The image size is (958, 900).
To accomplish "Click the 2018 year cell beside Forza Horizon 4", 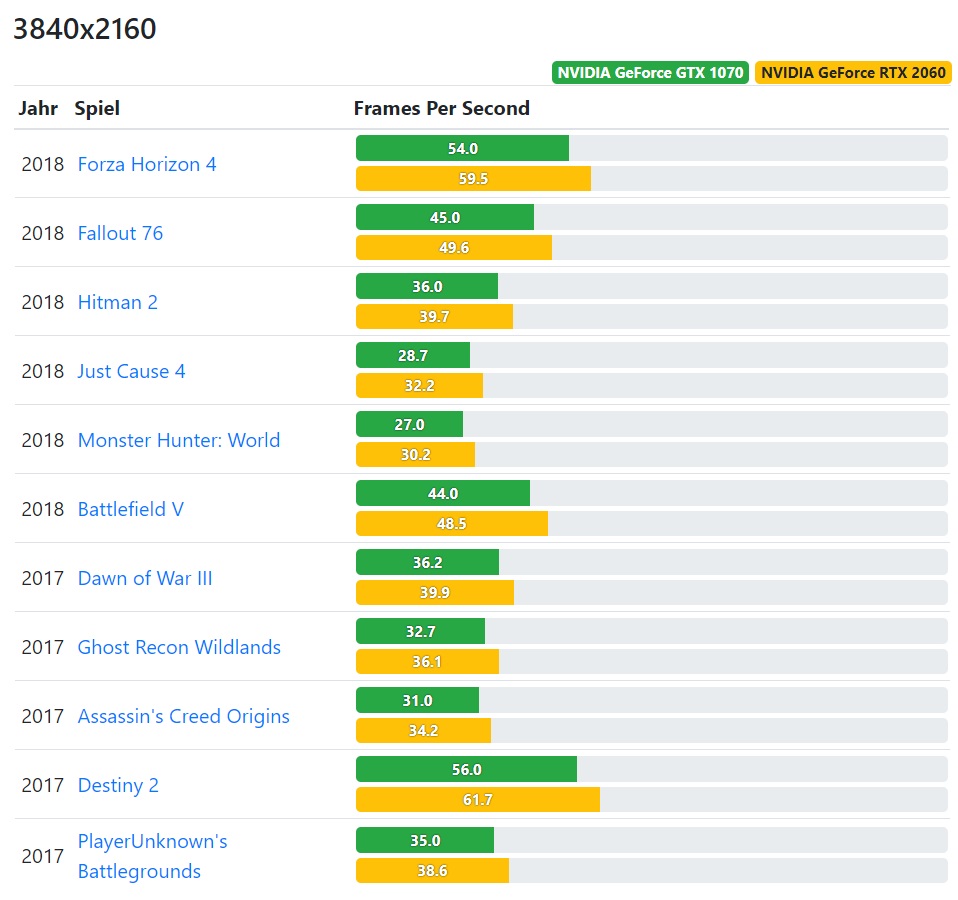I will [43, 164].
